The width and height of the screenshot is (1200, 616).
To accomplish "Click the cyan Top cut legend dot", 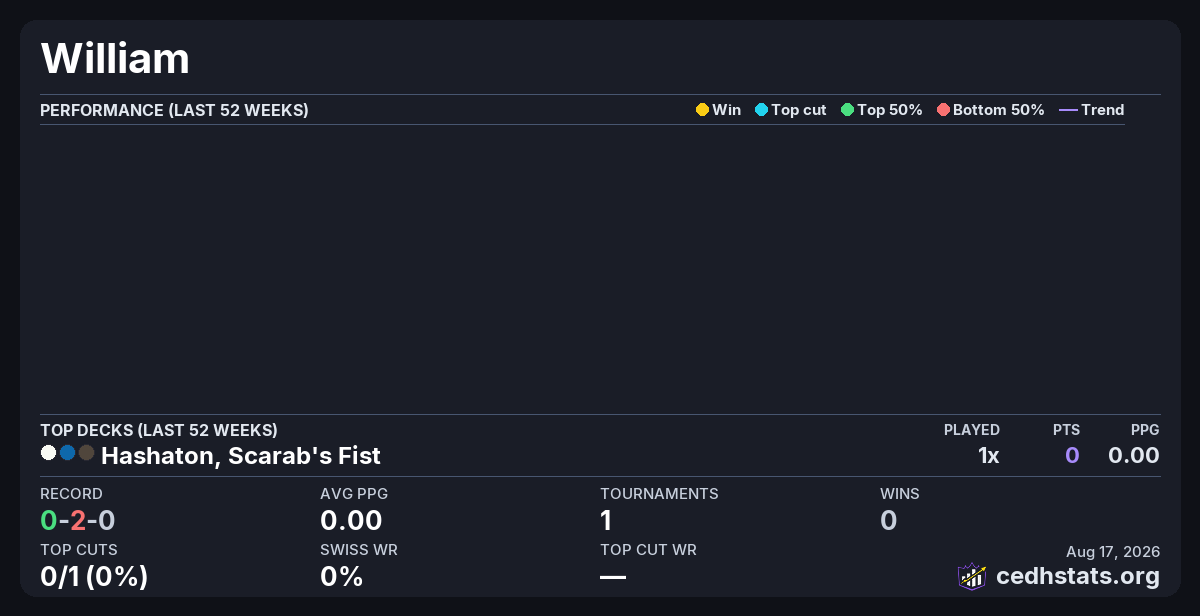I will point(761,110).
